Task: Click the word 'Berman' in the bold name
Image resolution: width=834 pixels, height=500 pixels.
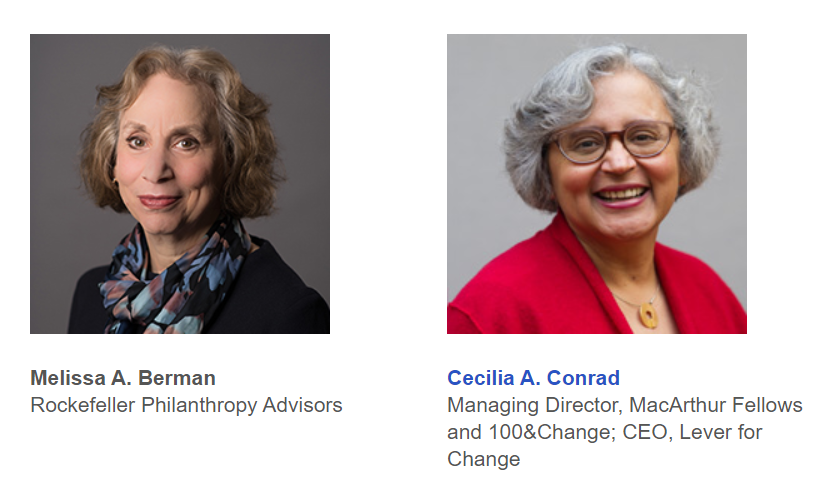Action: point(177,378)
